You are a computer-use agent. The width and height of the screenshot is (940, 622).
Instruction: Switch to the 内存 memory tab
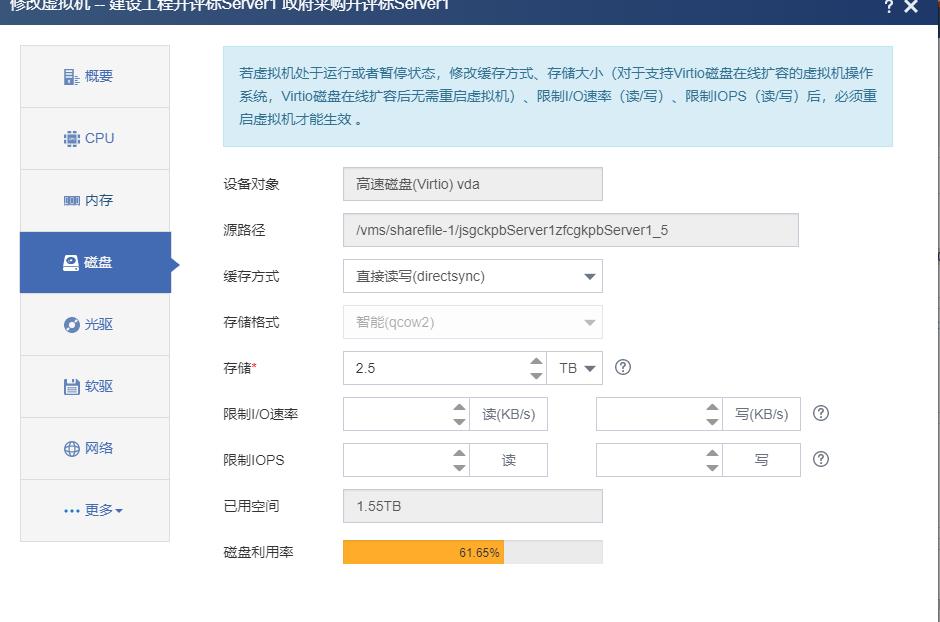95,201
